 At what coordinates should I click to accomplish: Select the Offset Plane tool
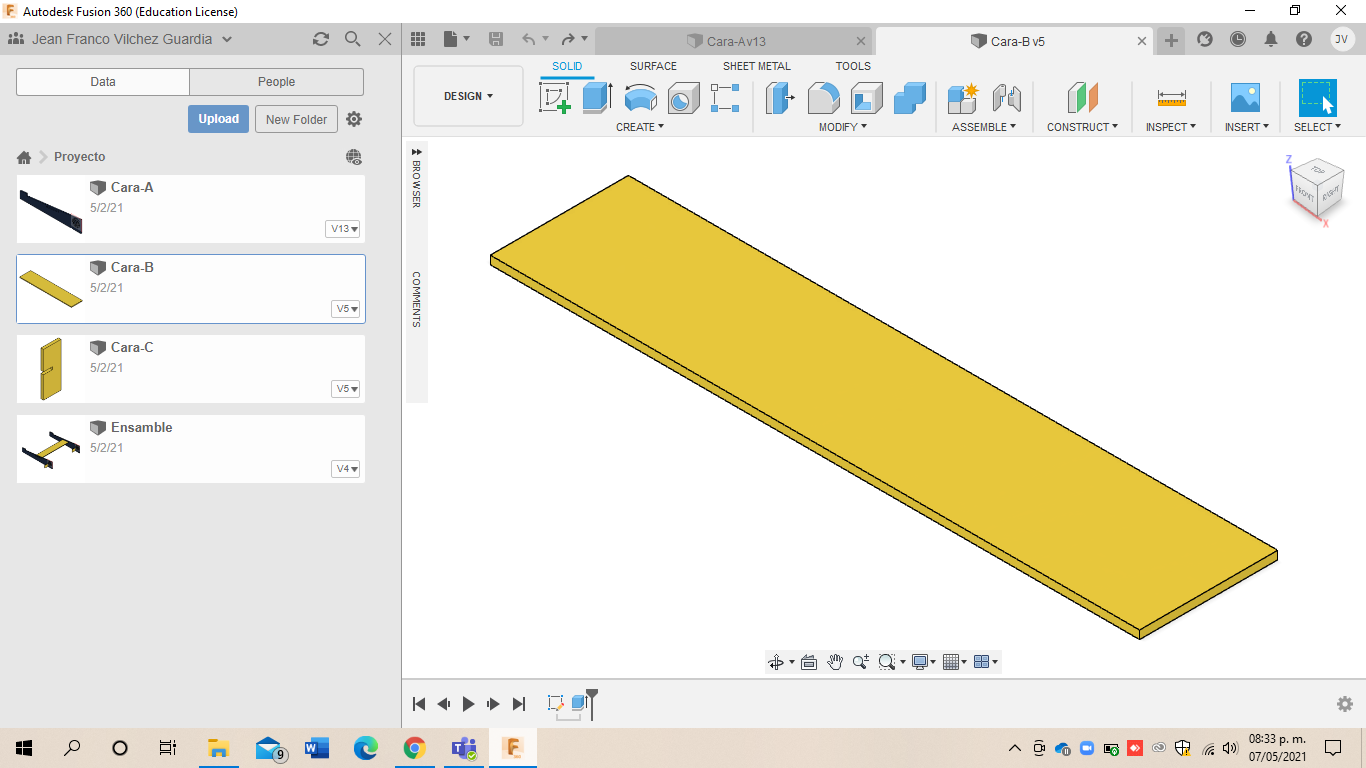(x=1082, y=98)
